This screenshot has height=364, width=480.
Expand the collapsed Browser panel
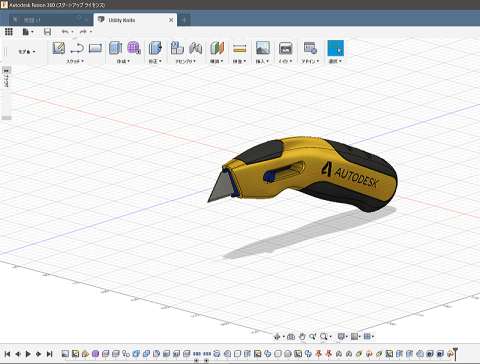point(6,71)
